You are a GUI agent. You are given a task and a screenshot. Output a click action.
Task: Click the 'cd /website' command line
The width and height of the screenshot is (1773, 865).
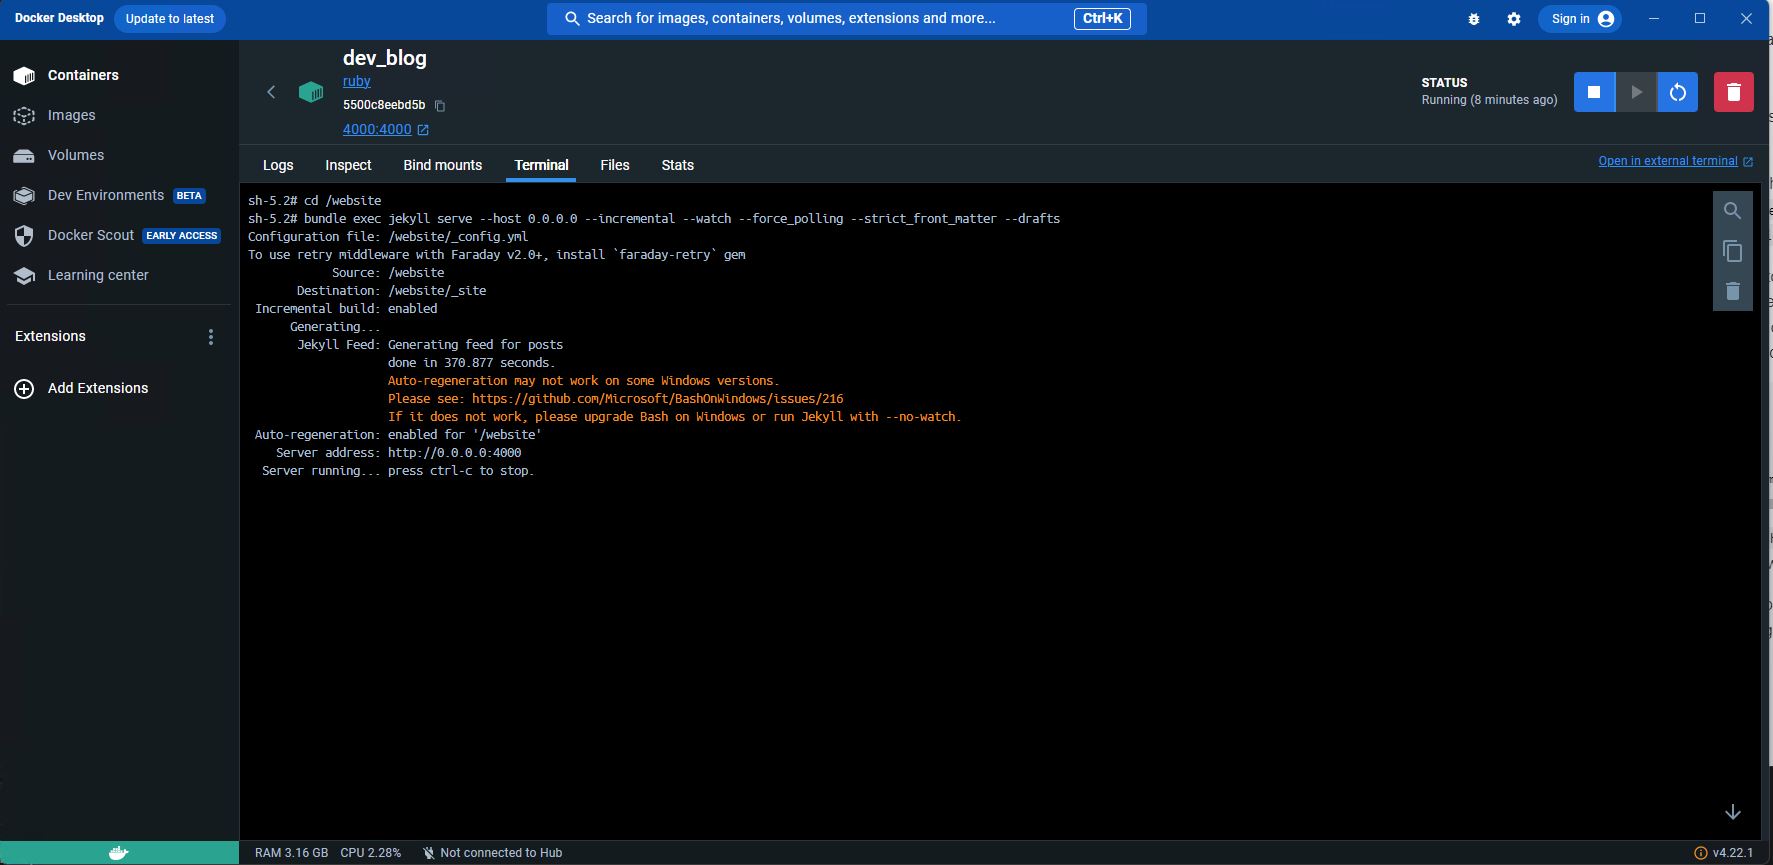pyautogui.click(x=342, y=201)
